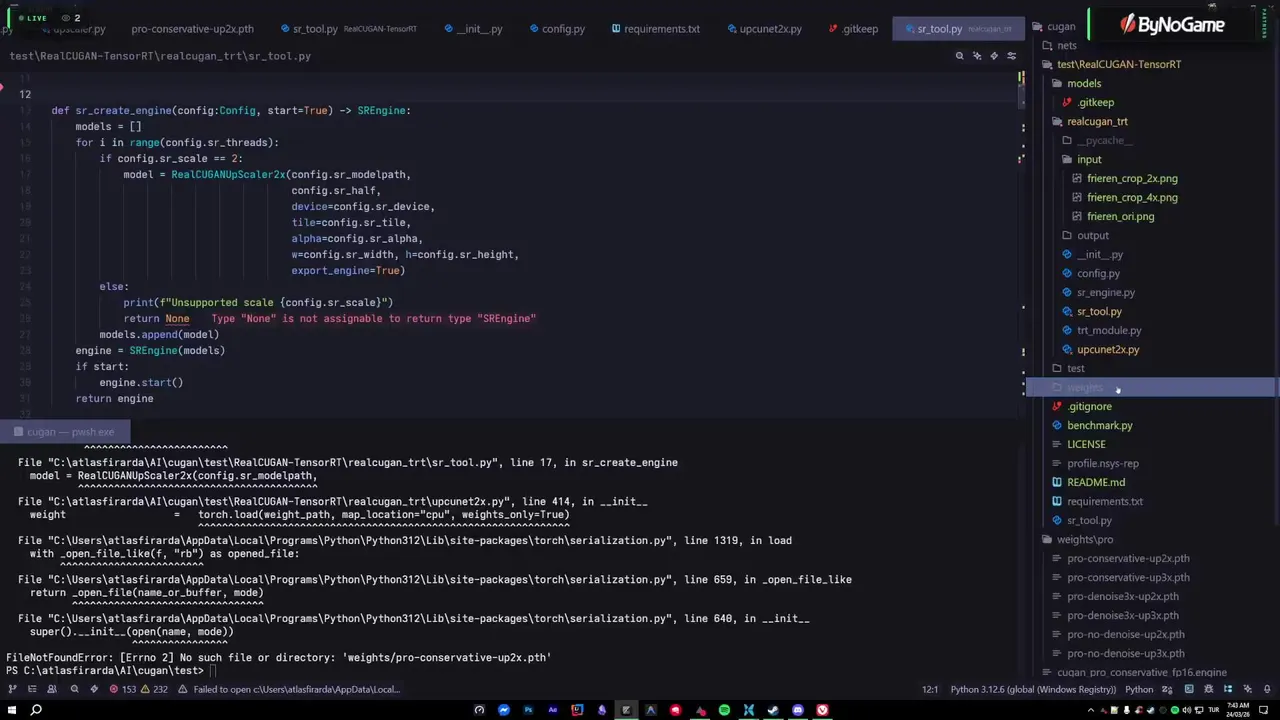This screenshot has height=720, width=1280.
Task: Click the search icon in editor toolbar
Action: click(959, 56)
